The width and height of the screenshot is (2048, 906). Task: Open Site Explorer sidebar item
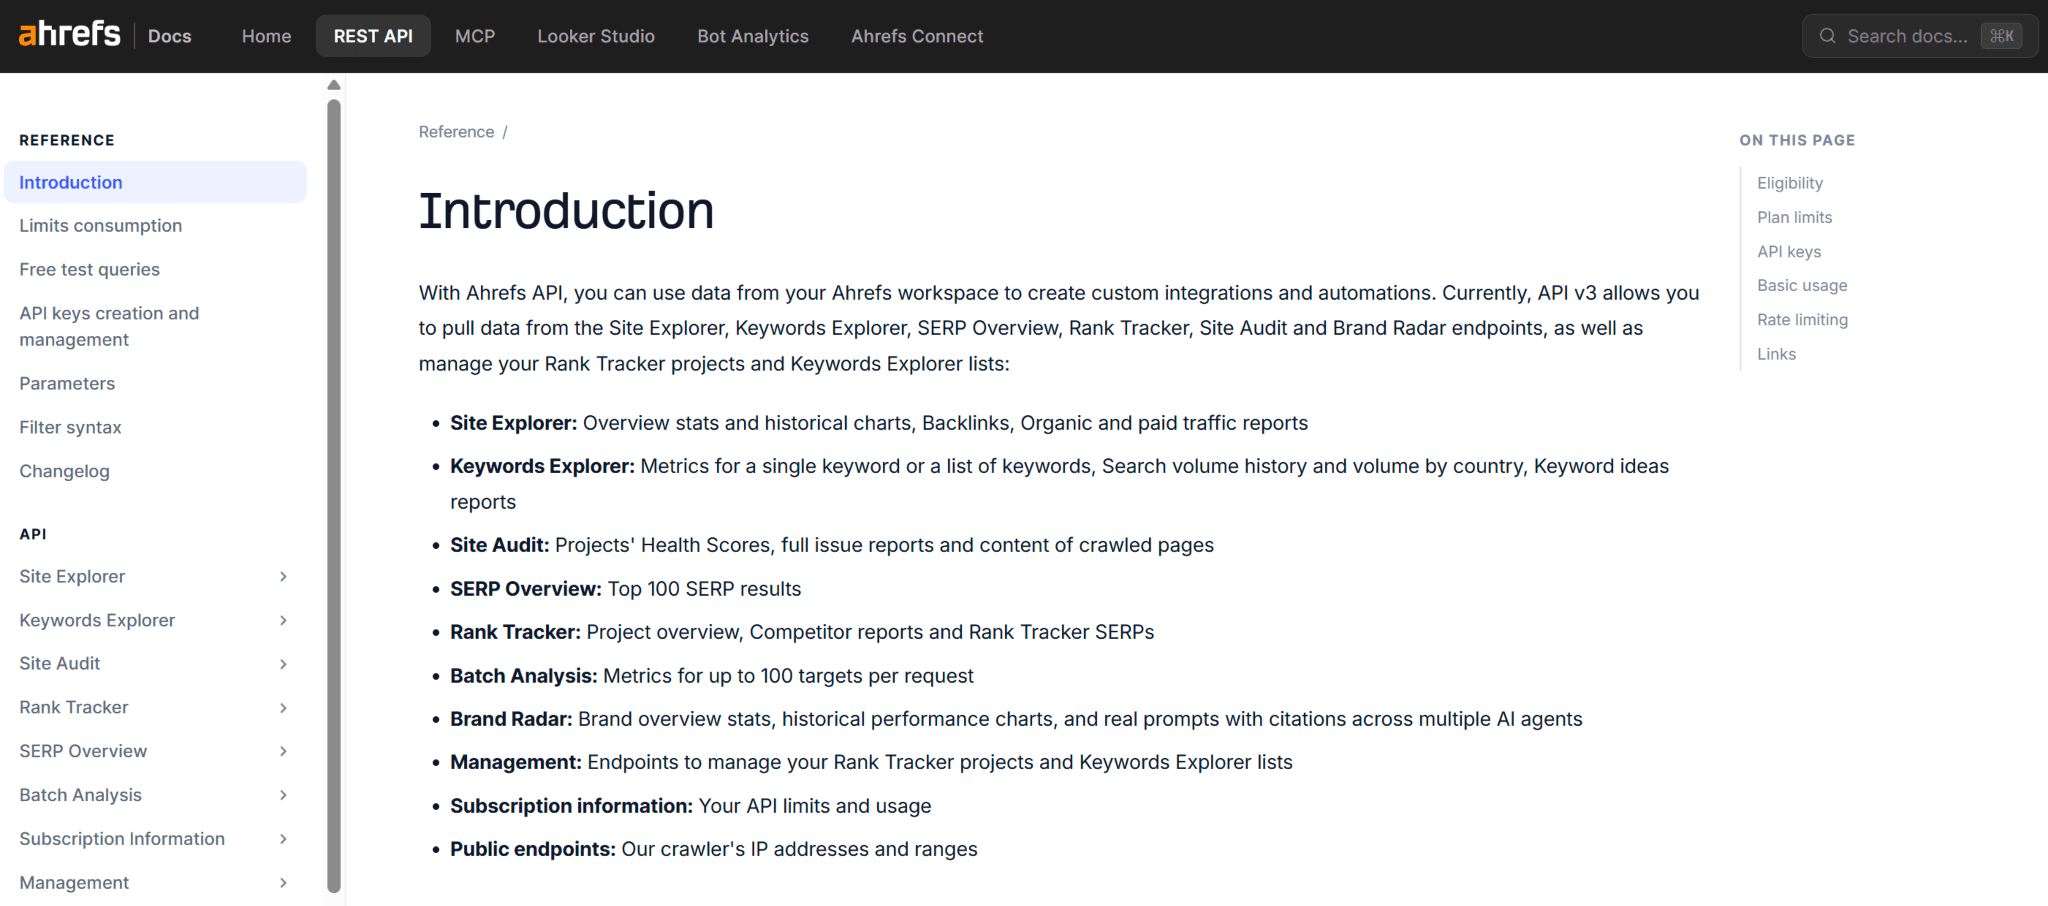(72, 577)
